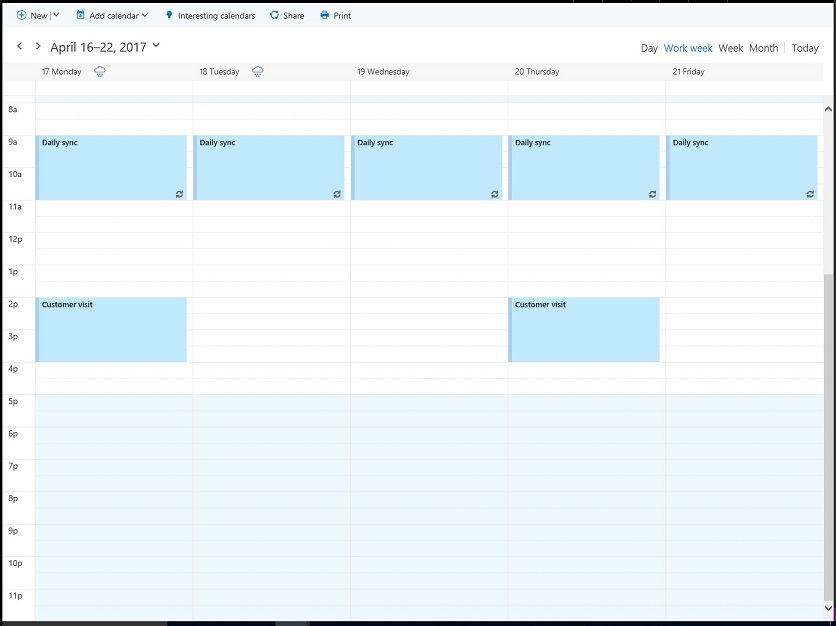Select the Day view

pos(650,48)
